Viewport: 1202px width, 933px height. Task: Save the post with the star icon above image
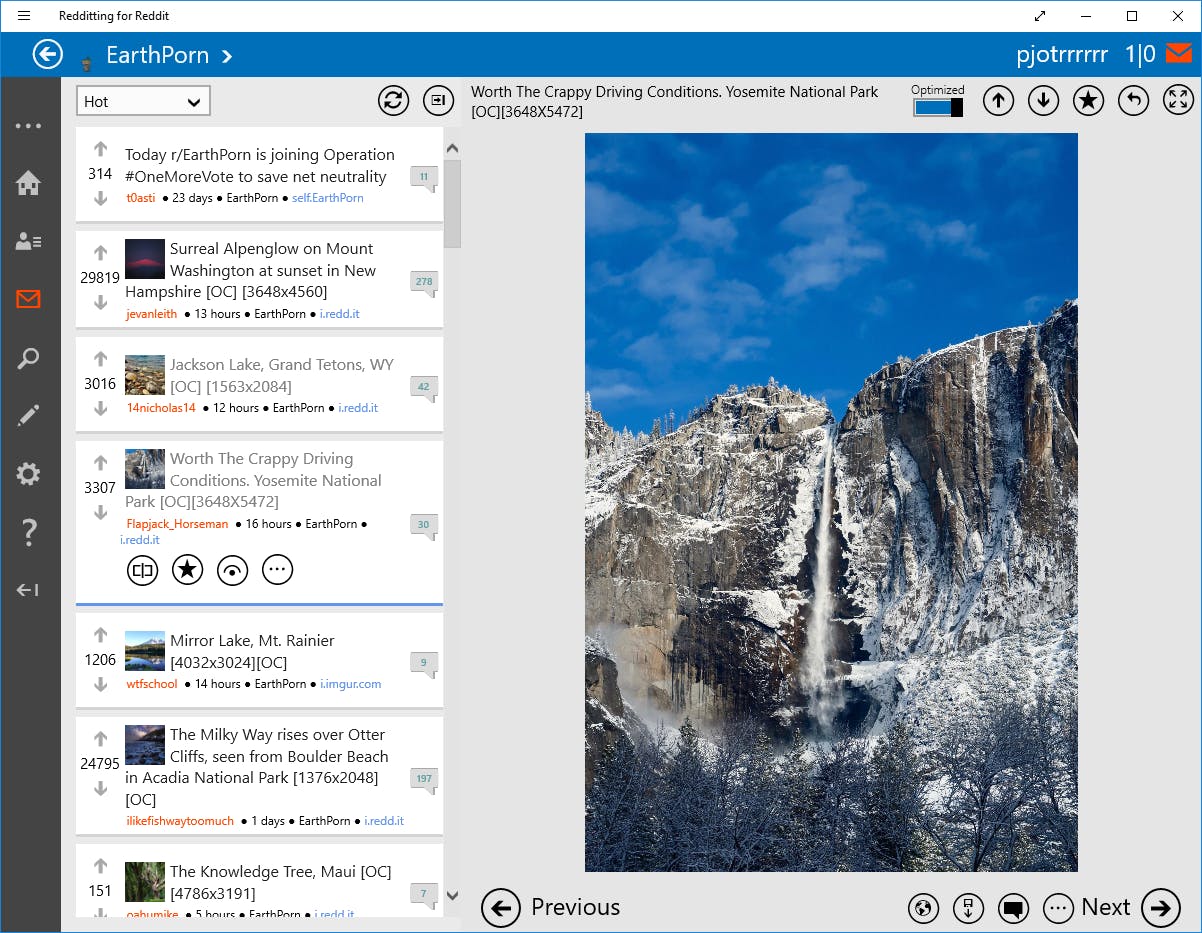[x=1088, y=100]
